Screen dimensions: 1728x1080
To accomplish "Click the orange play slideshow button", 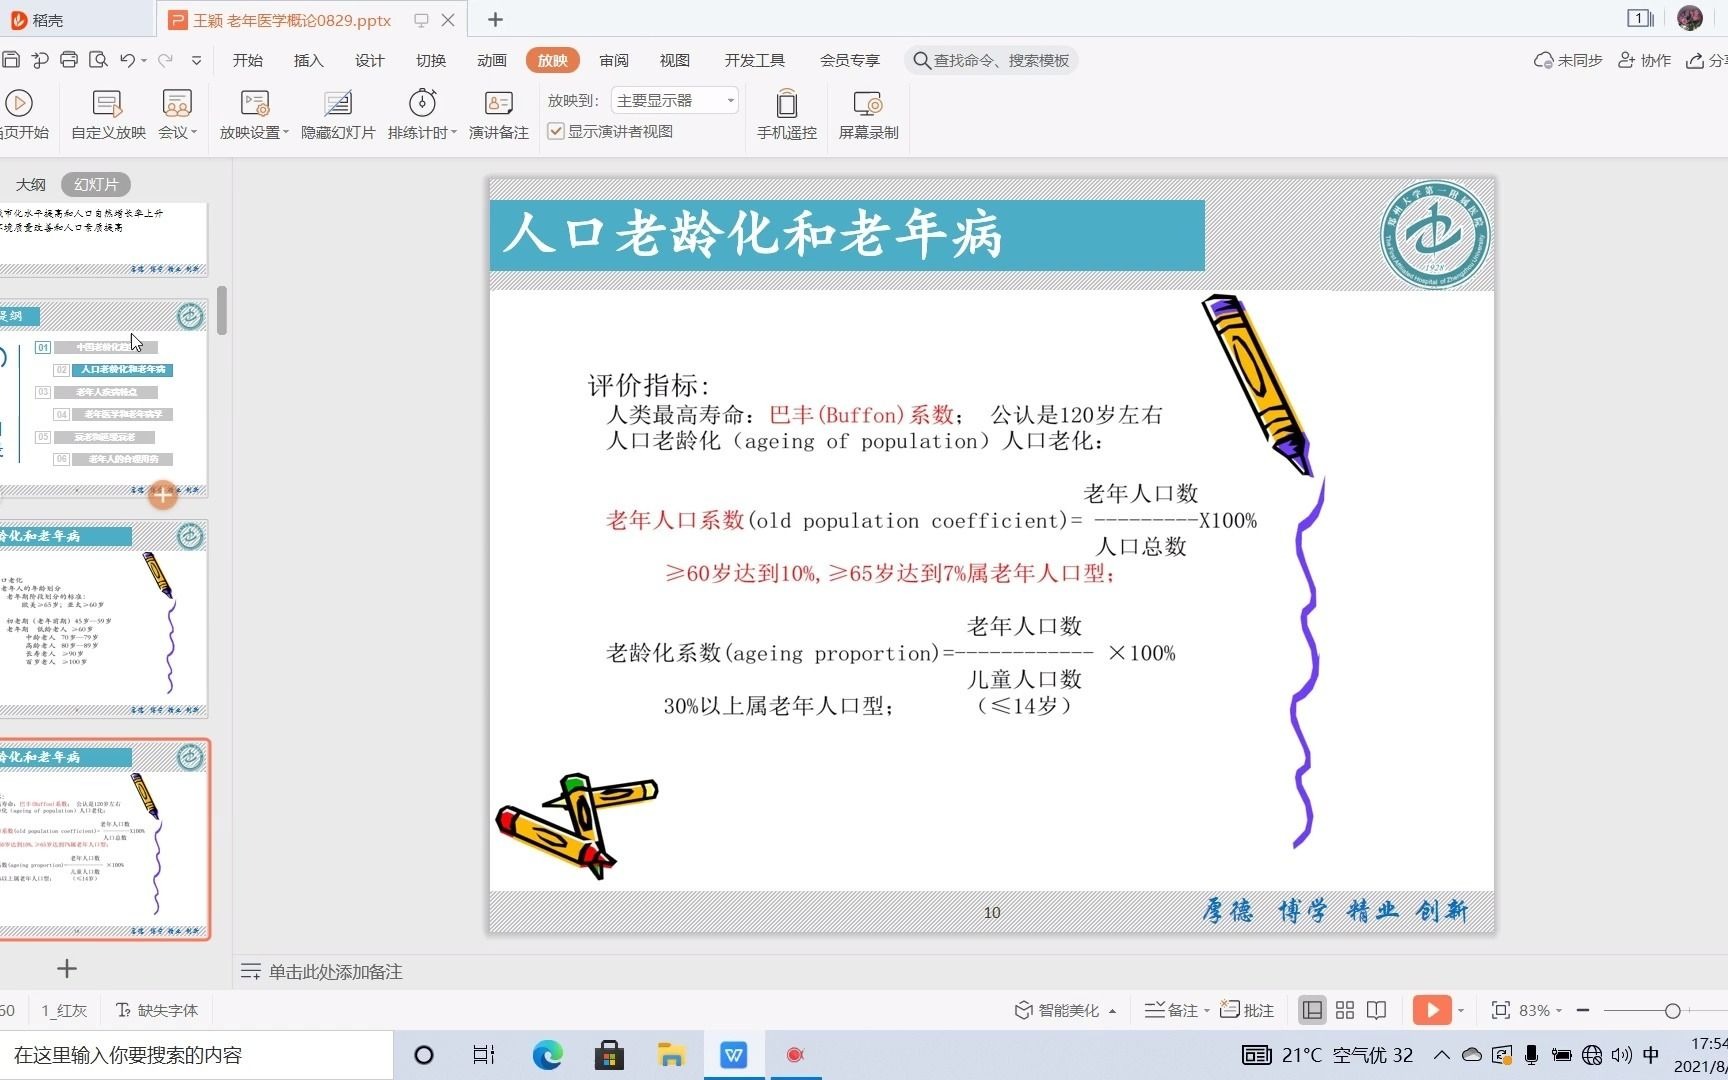I will point(1432,1010).
